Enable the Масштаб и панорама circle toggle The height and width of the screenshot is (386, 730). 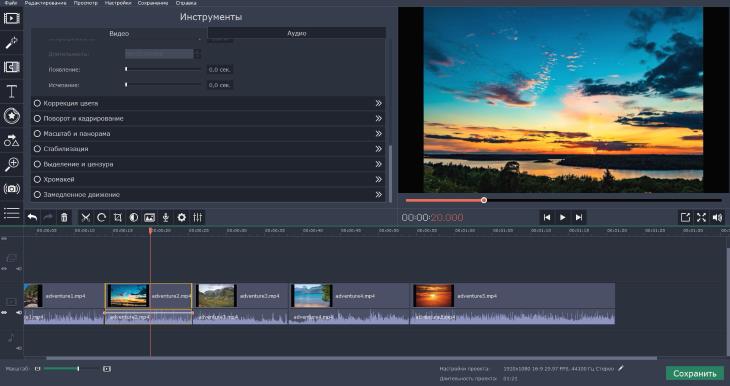[37, 134]
